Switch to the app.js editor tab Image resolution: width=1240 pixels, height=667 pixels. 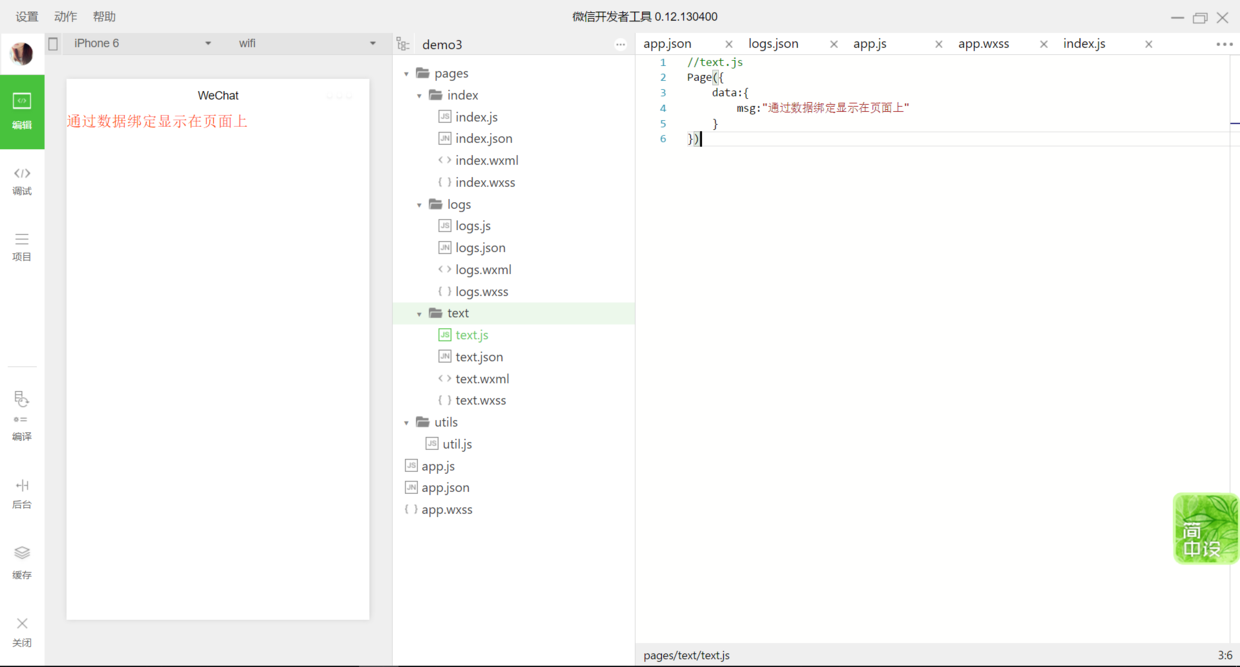point(870,44)
